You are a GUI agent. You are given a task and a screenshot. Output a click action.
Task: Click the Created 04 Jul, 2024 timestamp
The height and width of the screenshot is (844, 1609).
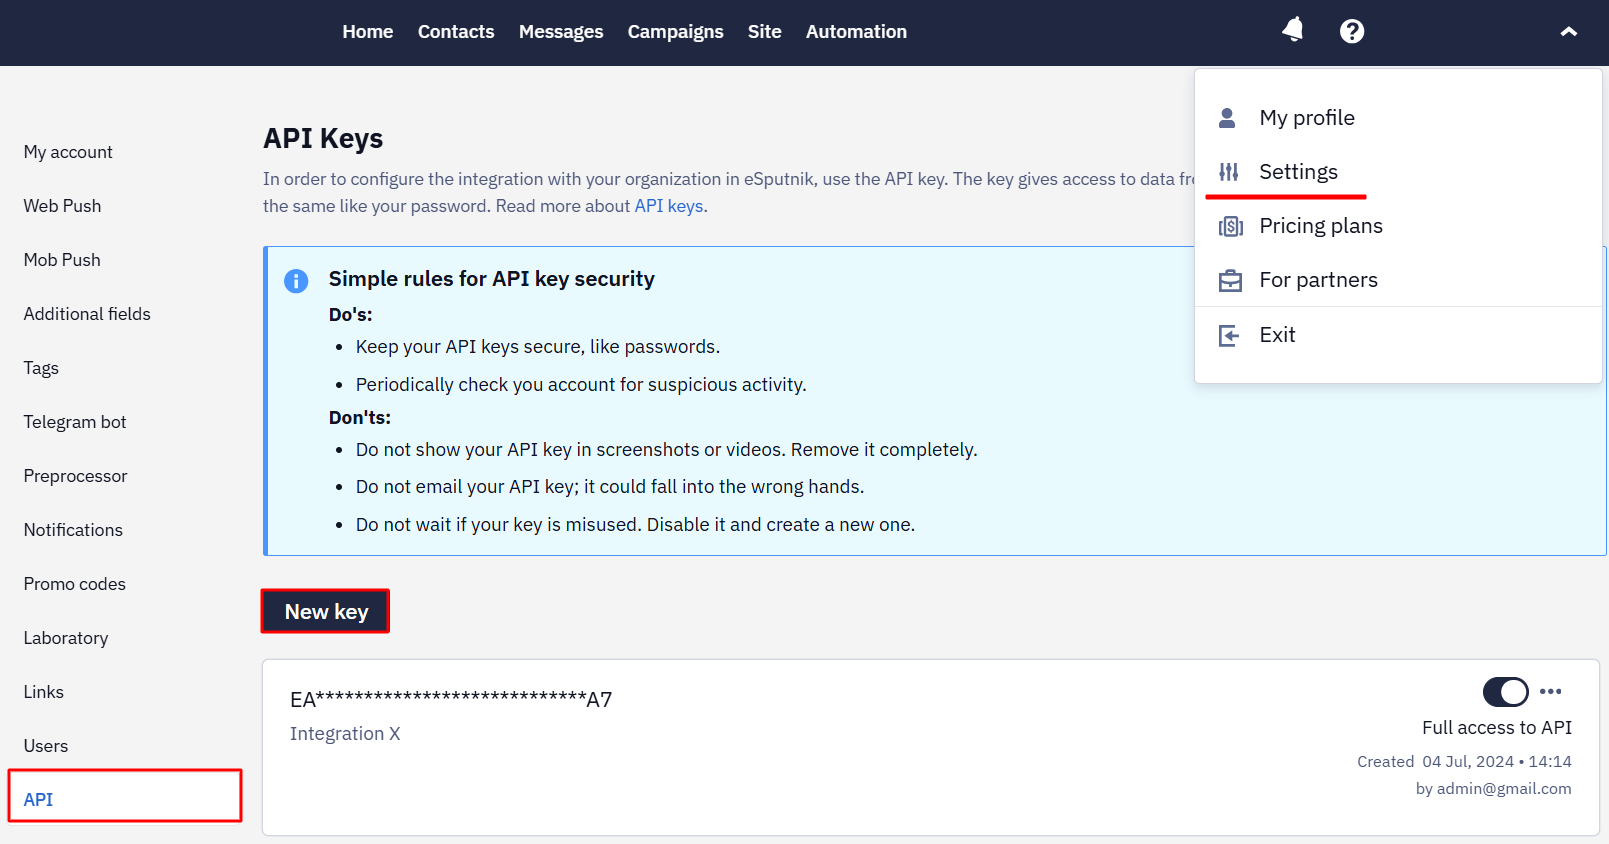1464,762
